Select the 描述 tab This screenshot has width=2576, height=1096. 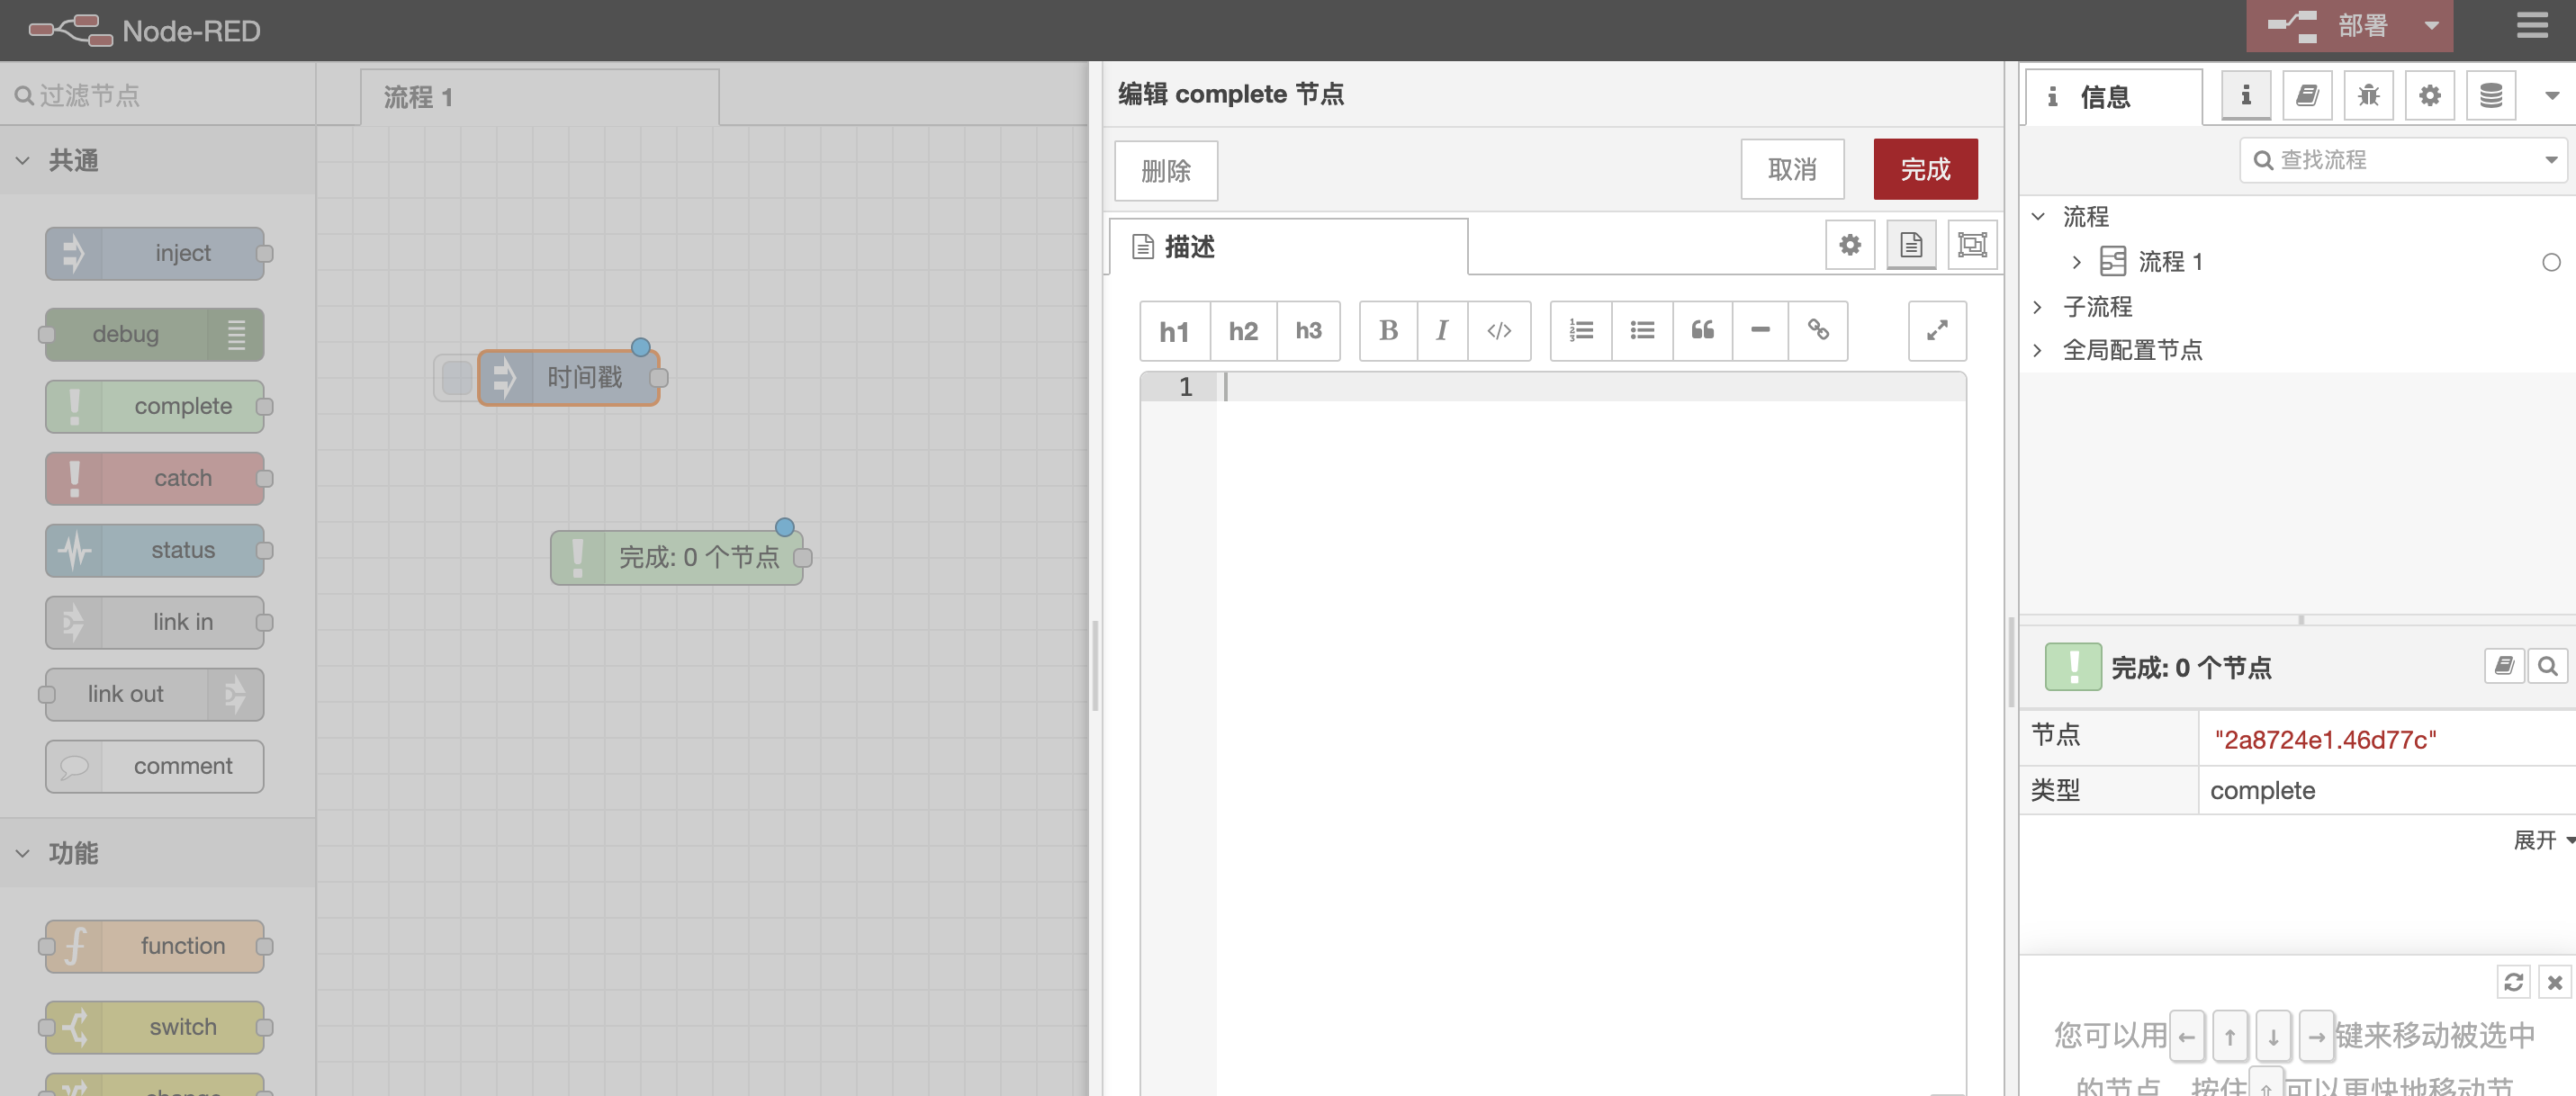(x=1288, y=246)
